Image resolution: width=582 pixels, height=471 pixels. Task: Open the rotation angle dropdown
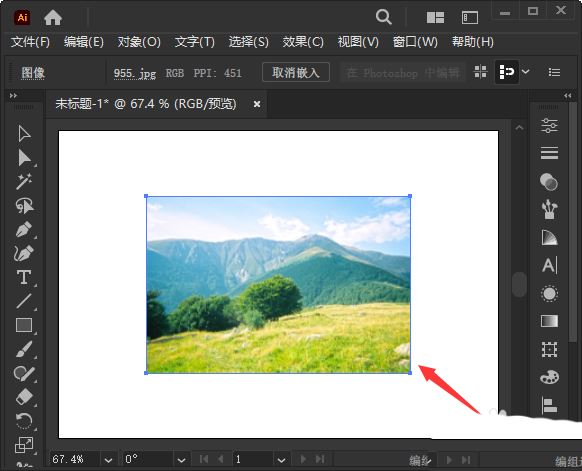coord(181,460)
